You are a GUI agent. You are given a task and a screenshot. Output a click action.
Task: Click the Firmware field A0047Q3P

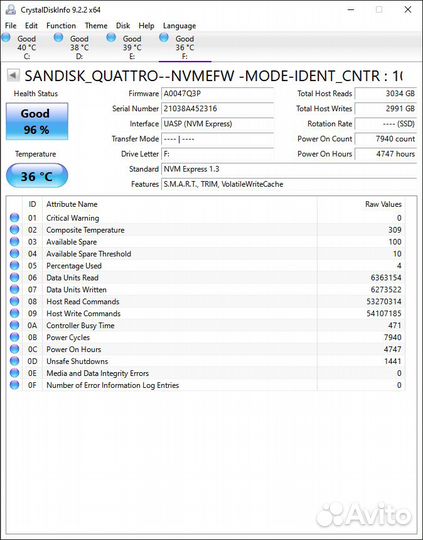(x=217, y=94)
